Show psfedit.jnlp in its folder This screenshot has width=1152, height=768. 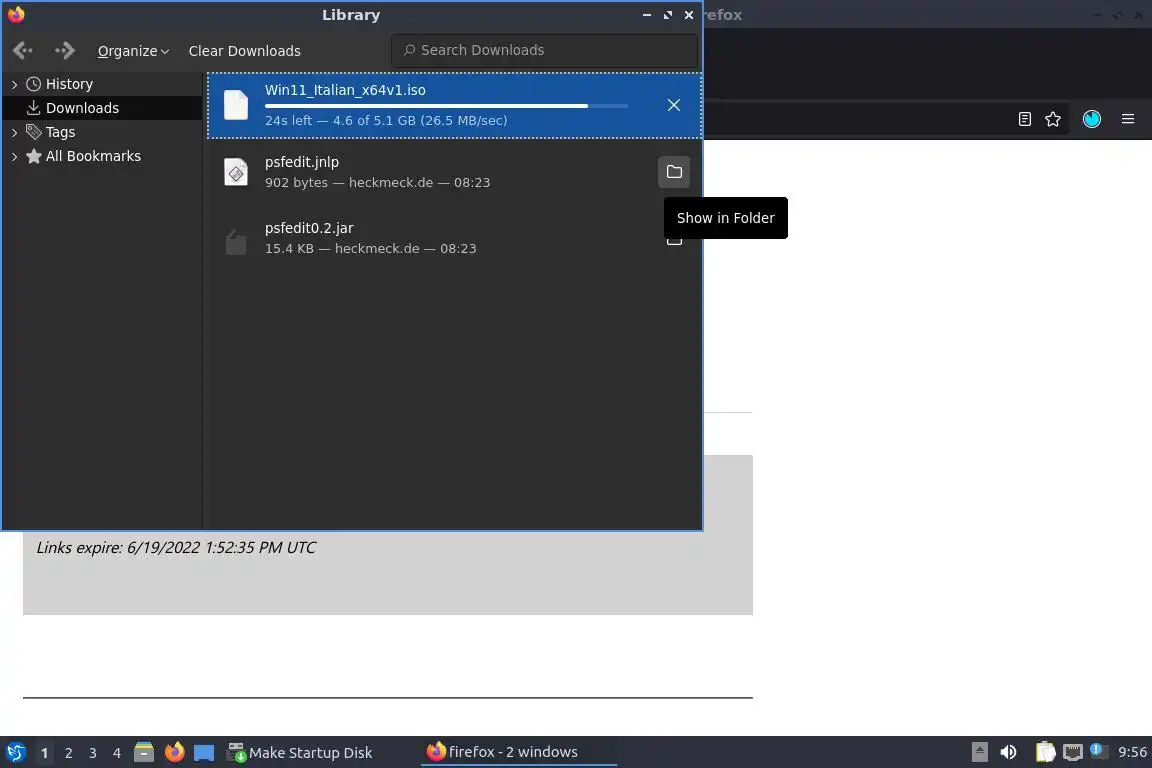tap(674, 172)
